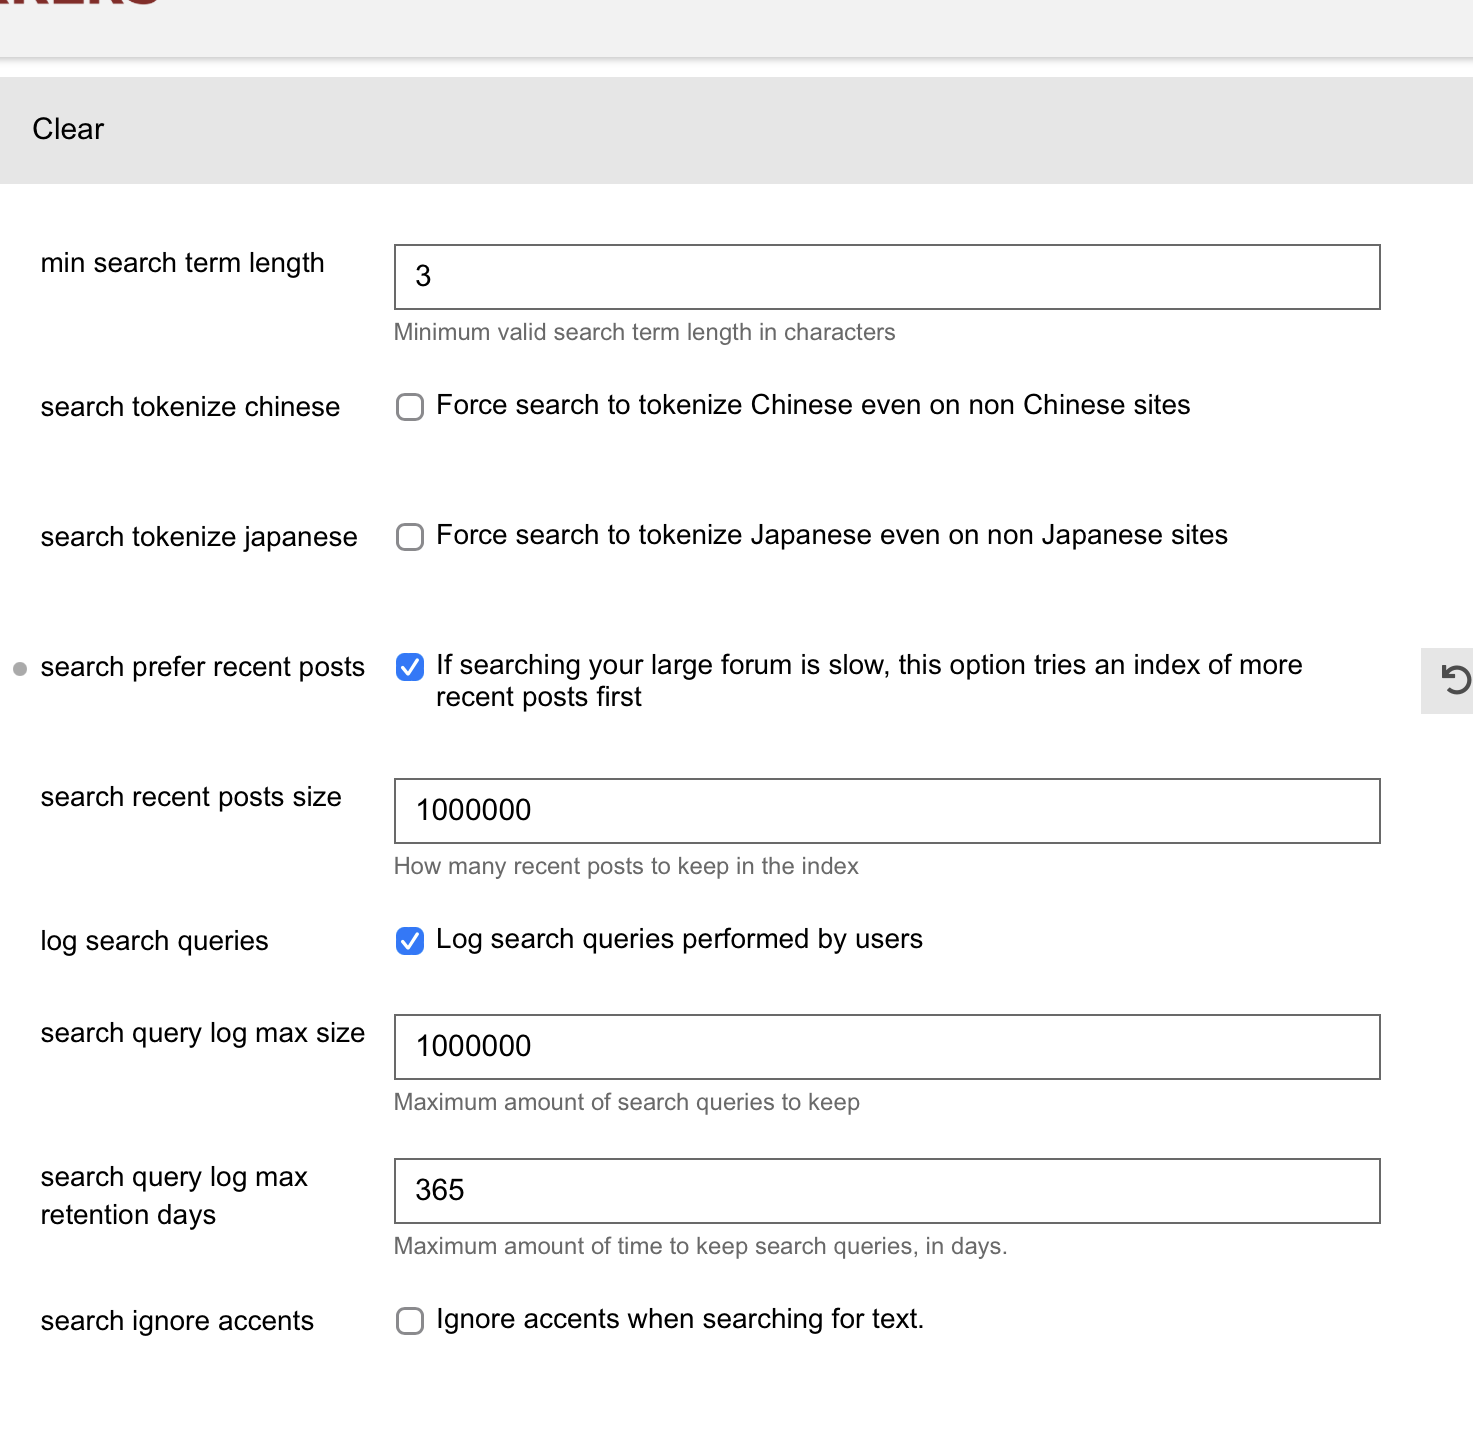The width and height of the screenshot is (1473, 1456).
Task: Click the 'search tokenize chinese' setting label
Action: [190, 407]
